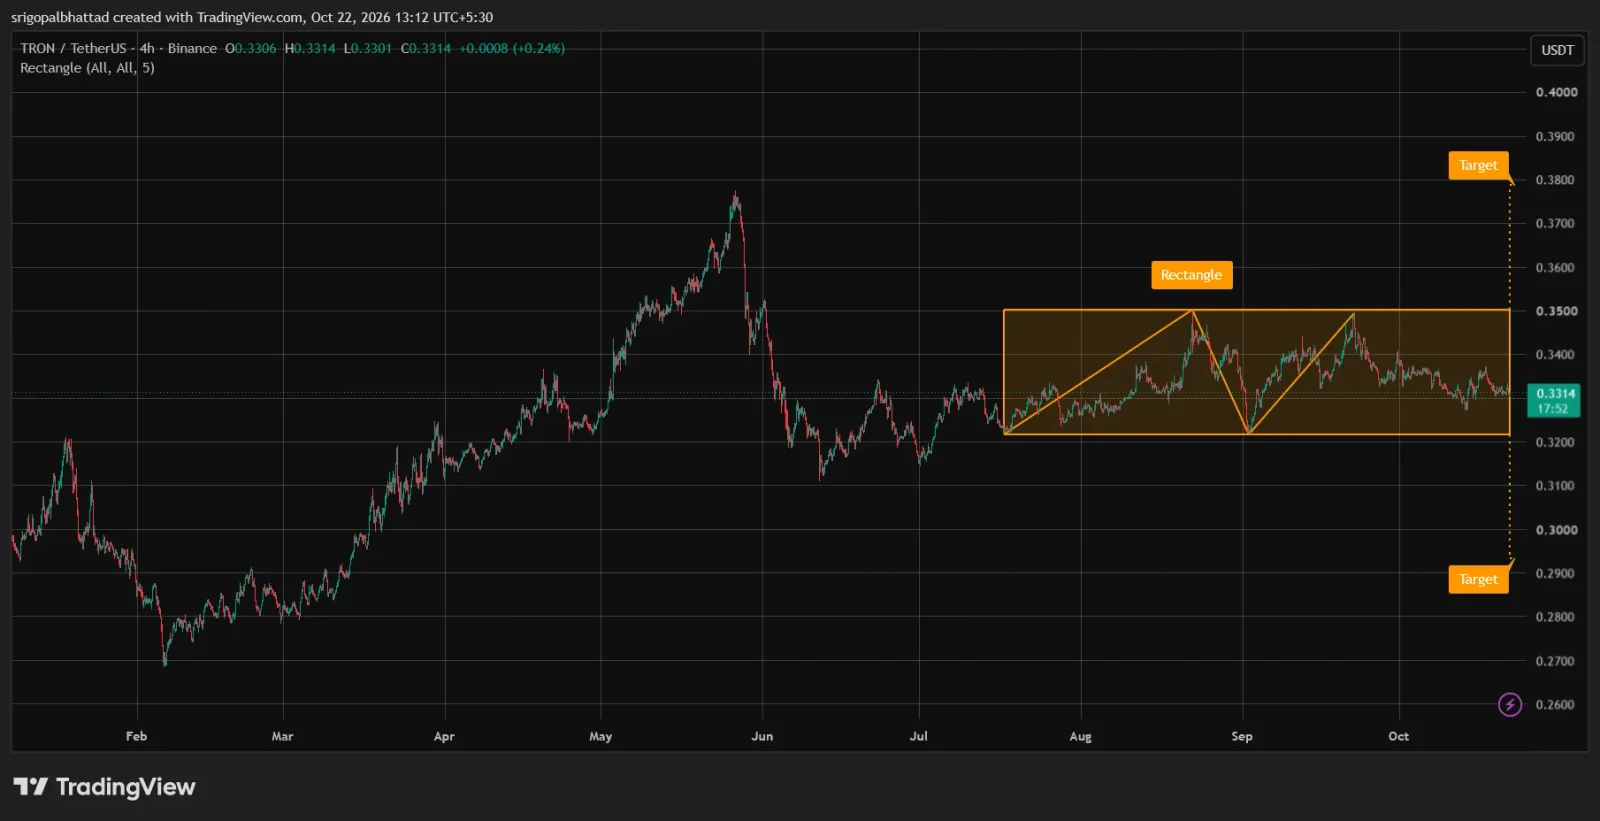Click the 0.2700 price axis label

point(1556,661)
